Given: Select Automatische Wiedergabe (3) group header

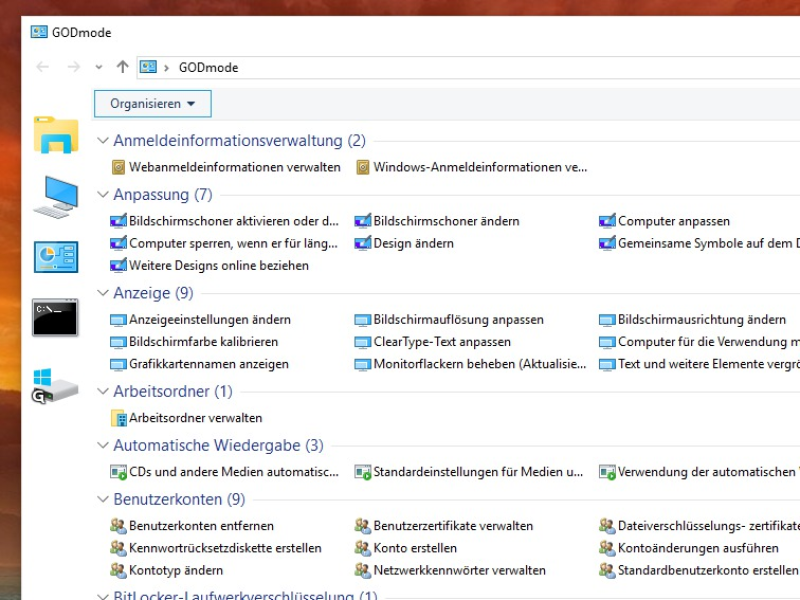Looking at the screenshot, I should 218,445.
